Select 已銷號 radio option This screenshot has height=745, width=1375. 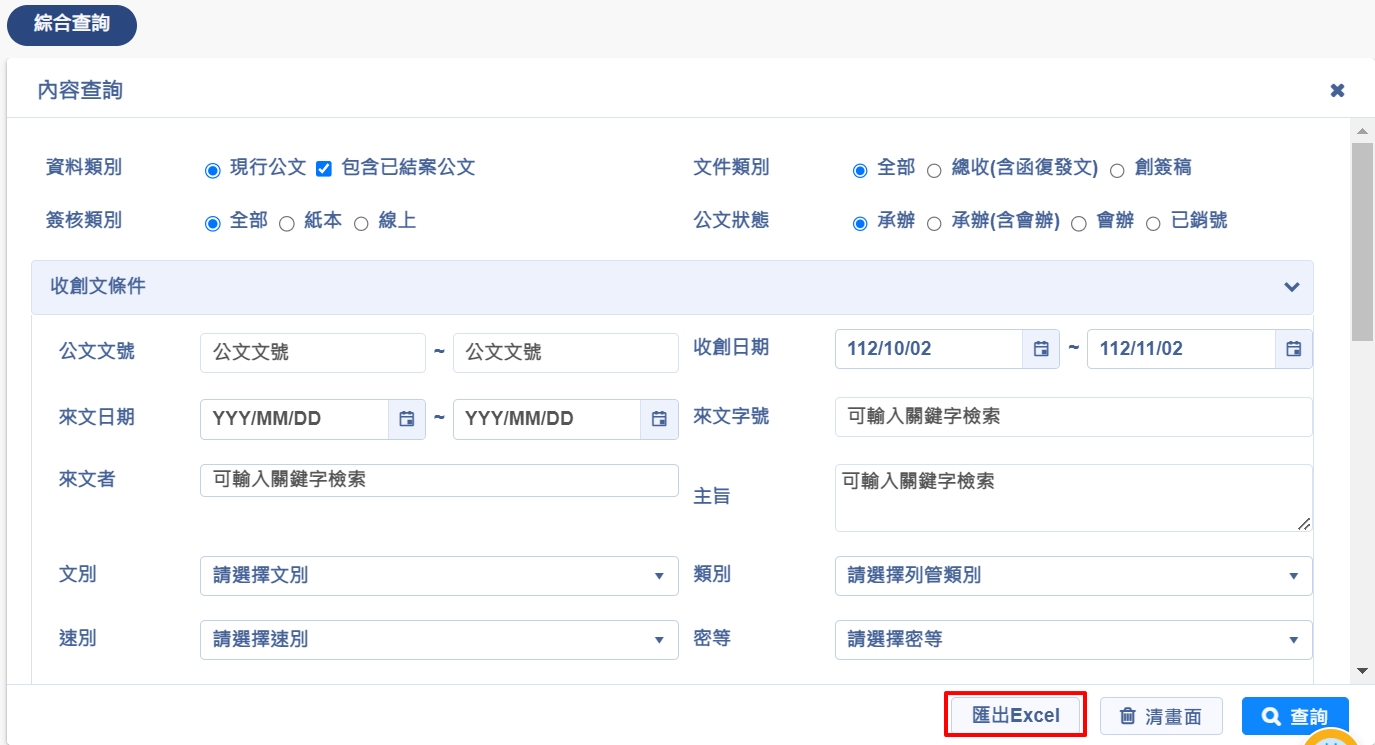click(1153, 224)
